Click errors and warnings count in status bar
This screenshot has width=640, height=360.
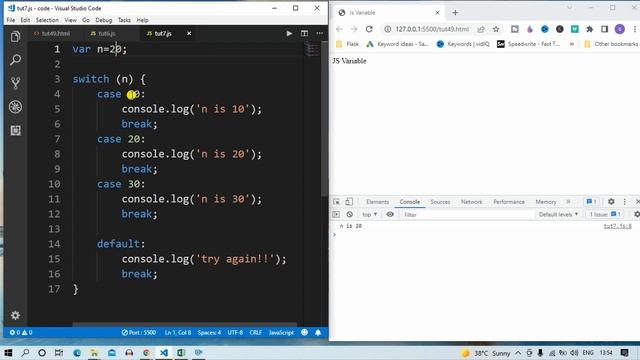coord(21,333)
